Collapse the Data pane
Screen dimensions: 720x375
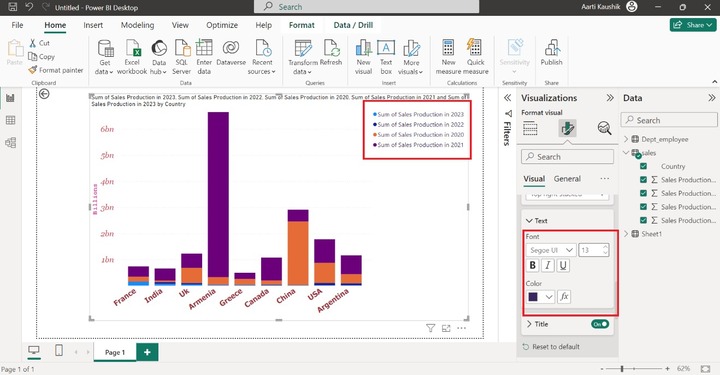click(x=711, y=98)
